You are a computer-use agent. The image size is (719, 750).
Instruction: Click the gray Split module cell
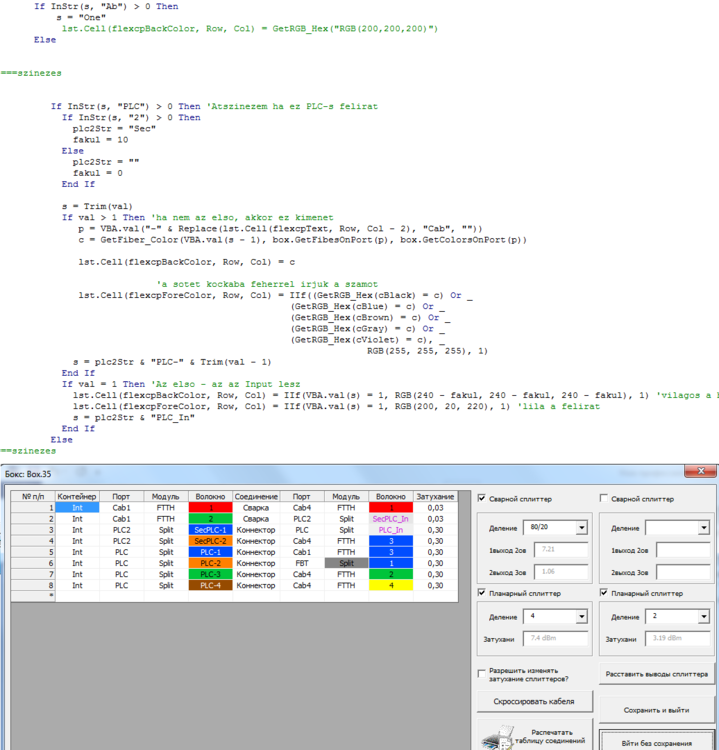[345, 563]
